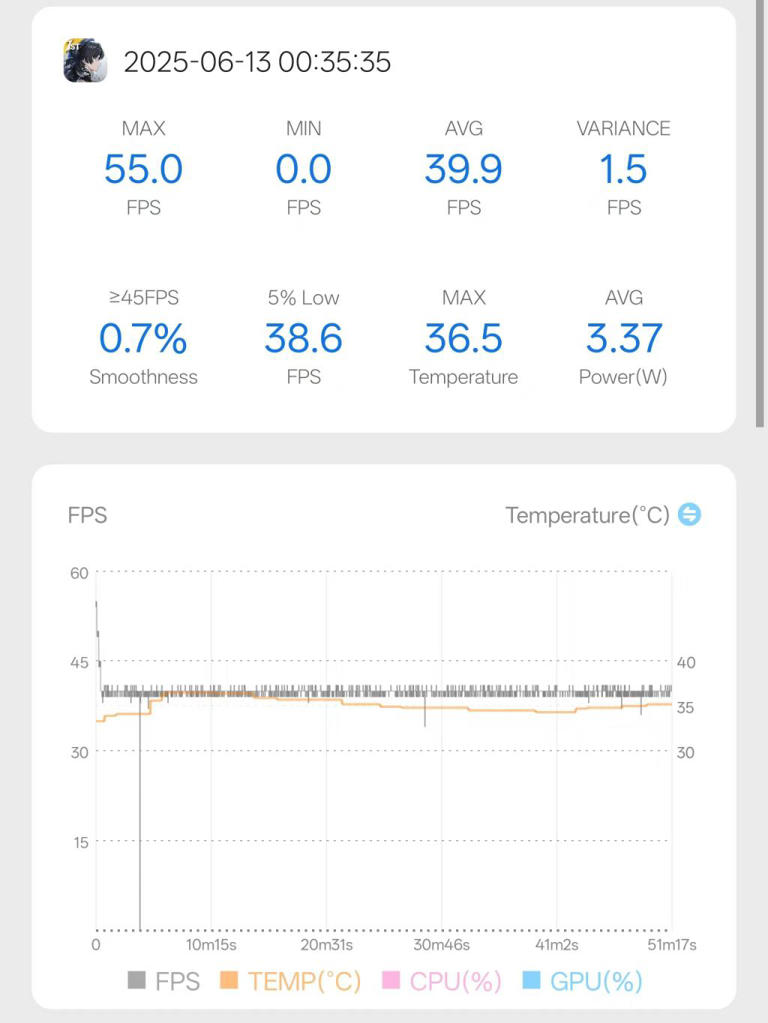
Task: Click the 38.6 5% Low FPS stat
Action: pos(303,339)
